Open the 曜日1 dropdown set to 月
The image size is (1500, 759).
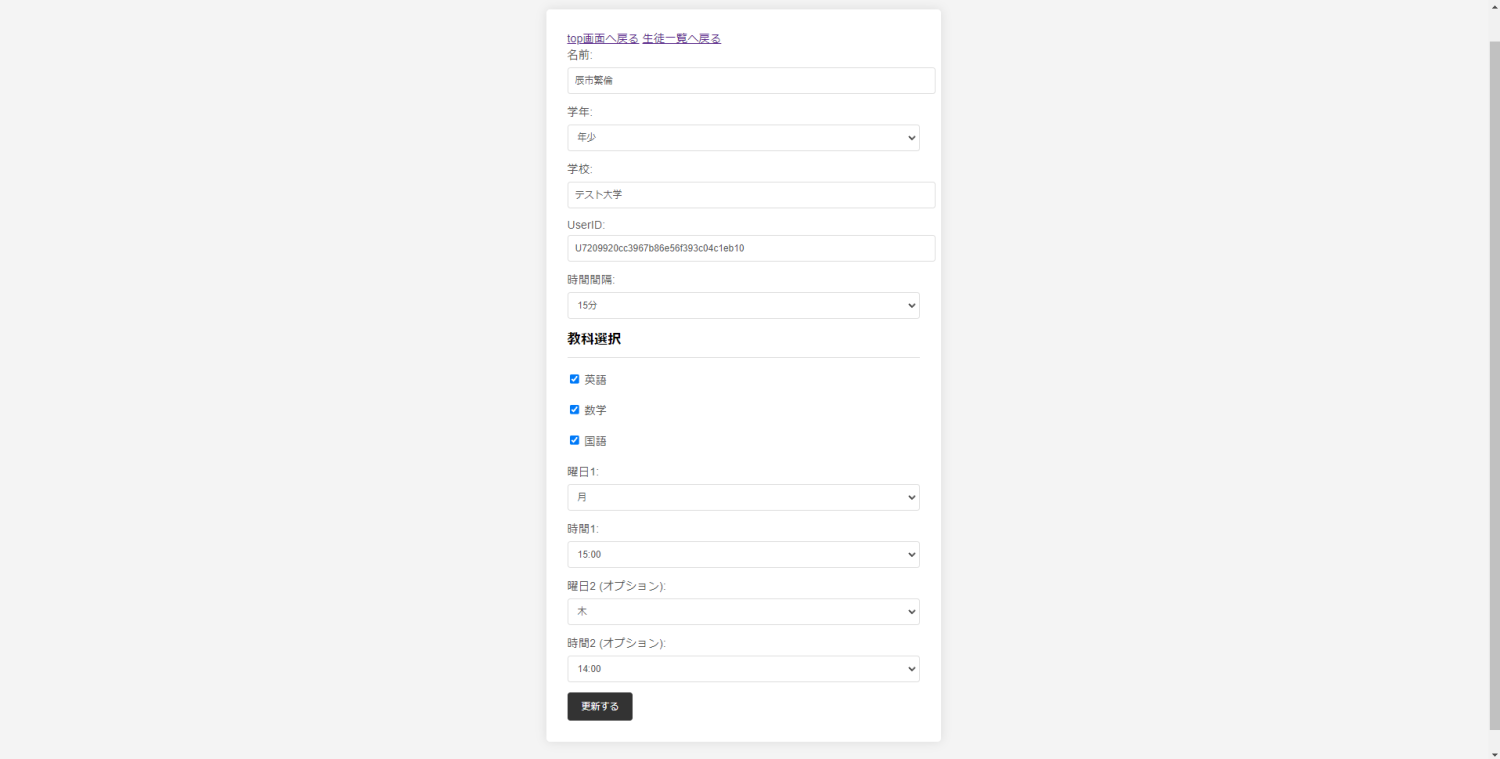tap(742, 497)
